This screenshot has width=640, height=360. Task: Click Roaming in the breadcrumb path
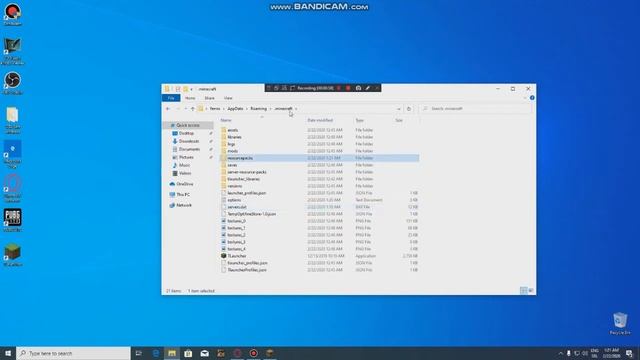pyautogui.click(x=259, y=109)
